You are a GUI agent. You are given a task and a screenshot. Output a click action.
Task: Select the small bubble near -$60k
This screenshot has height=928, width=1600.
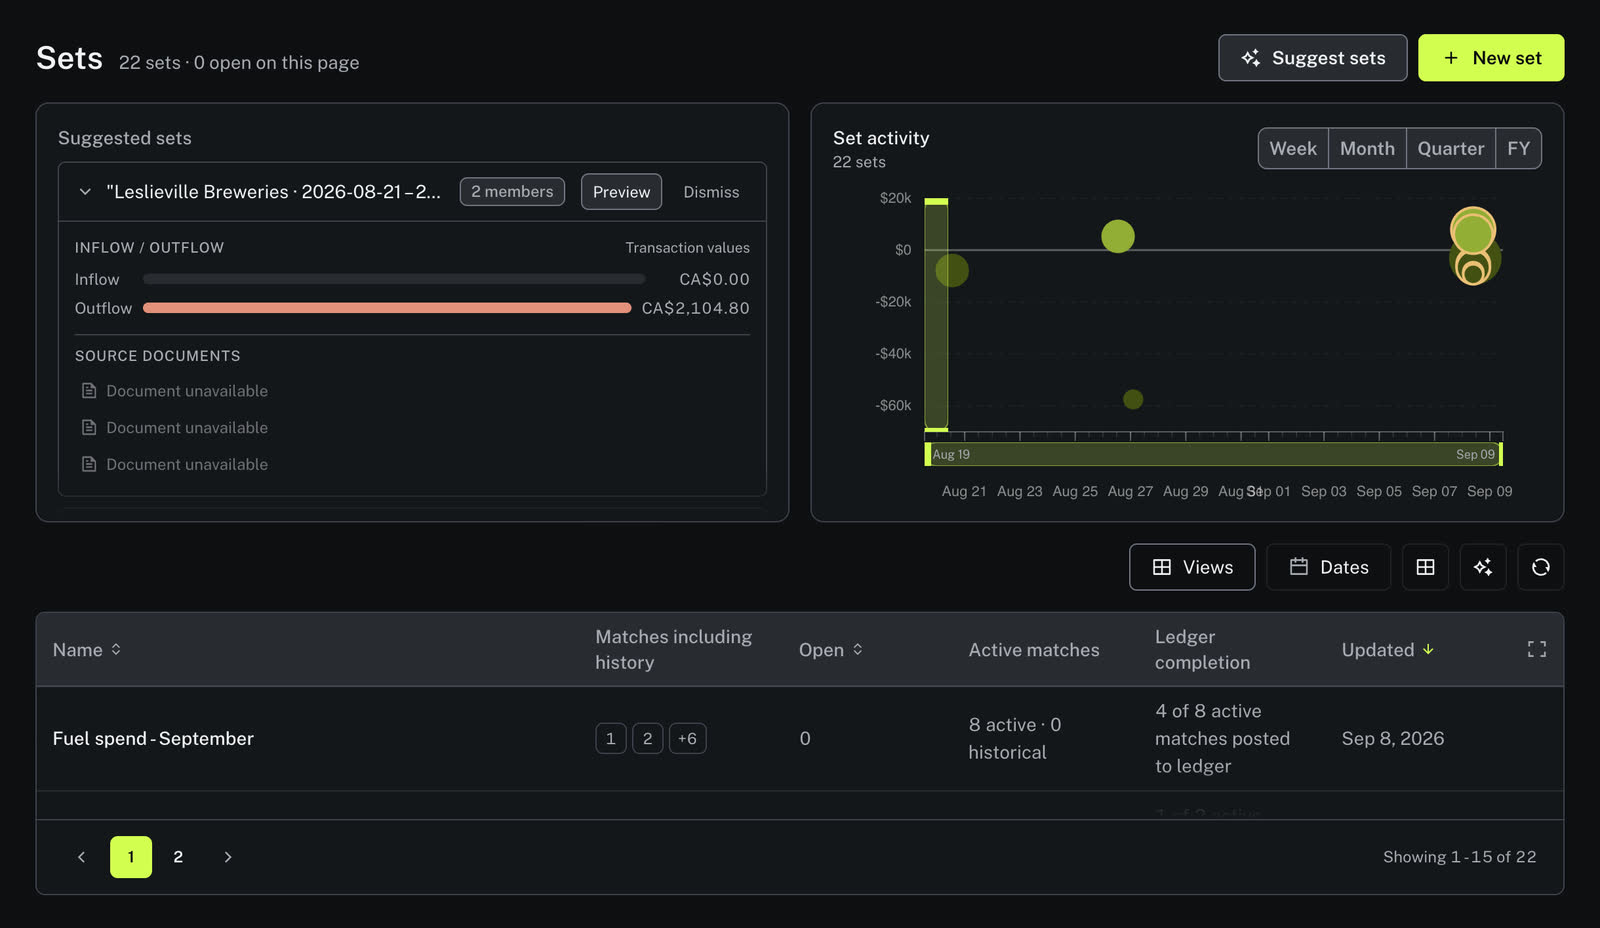pos(1133,399)
